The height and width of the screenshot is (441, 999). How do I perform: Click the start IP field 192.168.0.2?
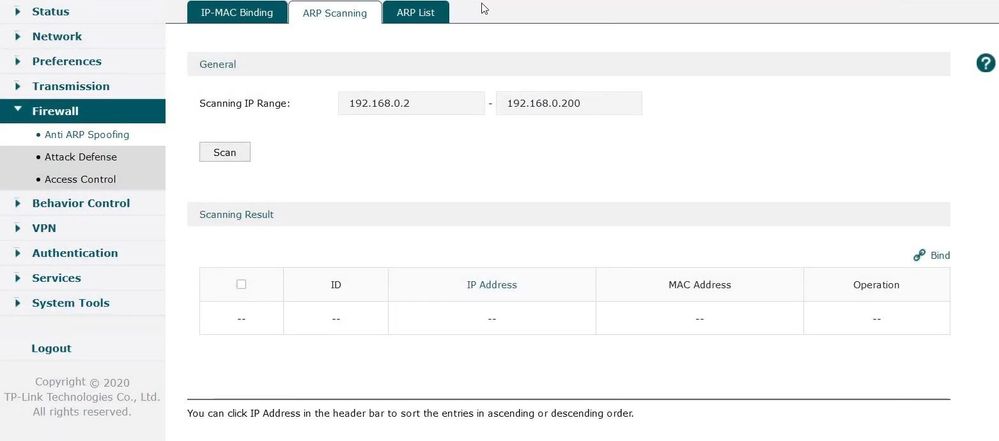(411, 103)
